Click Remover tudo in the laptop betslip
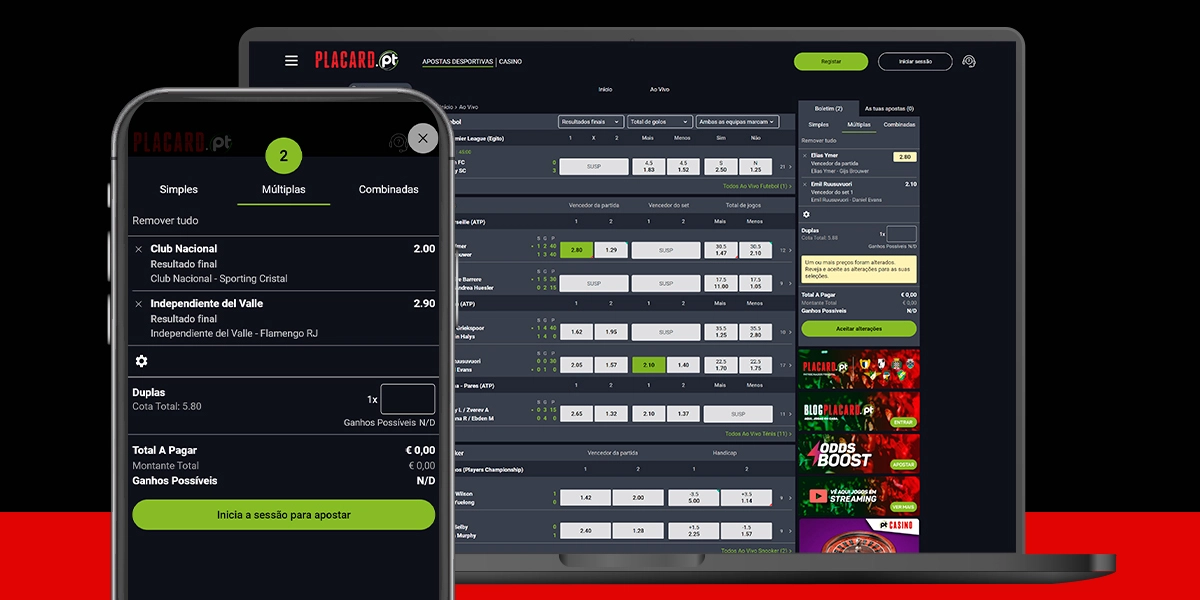Viewport: 1200px width, 600px height. (819, 141)
